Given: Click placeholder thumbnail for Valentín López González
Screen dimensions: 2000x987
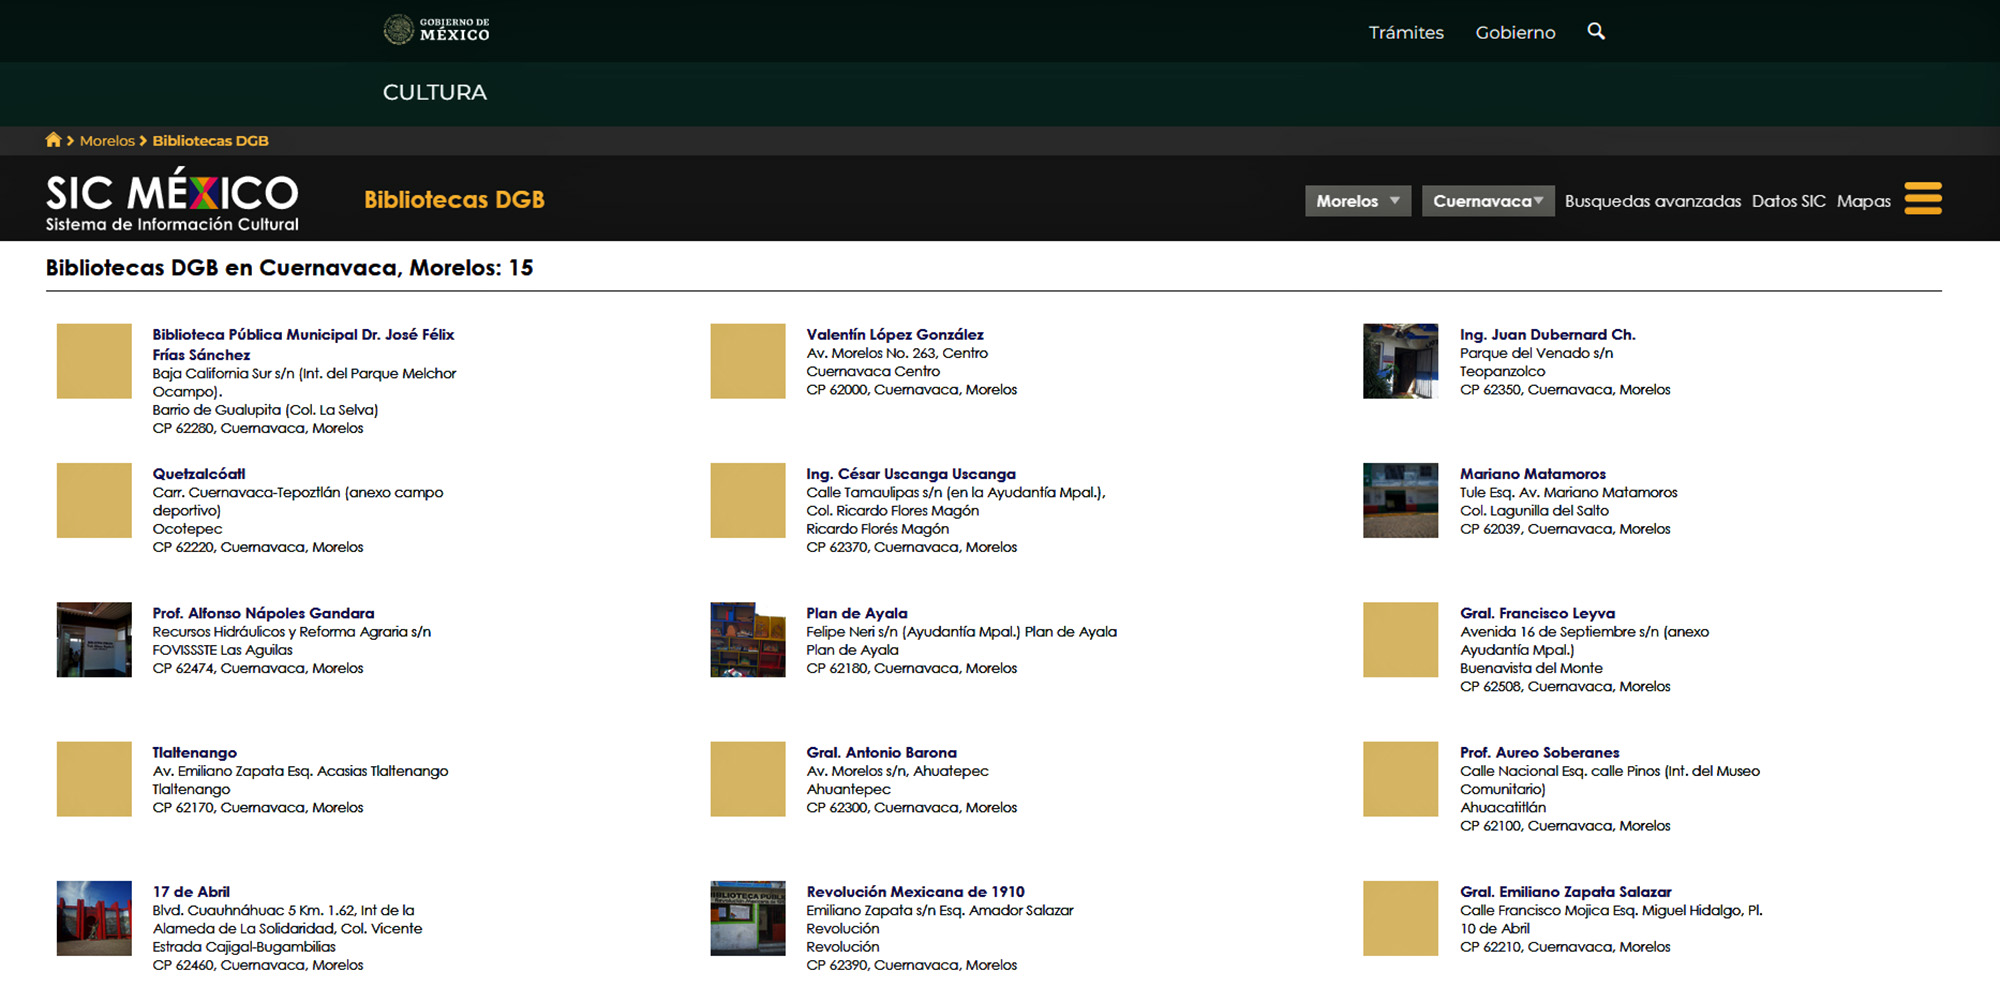Looking at the screenshot, I should click(748, 361).
